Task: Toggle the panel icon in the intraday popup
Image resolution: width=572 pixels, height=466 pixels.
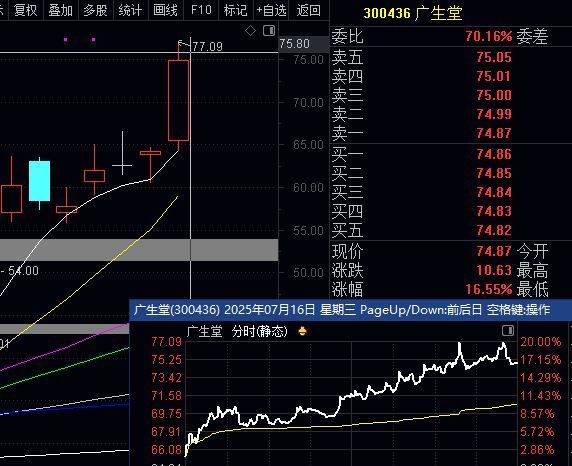Action: 508,331
